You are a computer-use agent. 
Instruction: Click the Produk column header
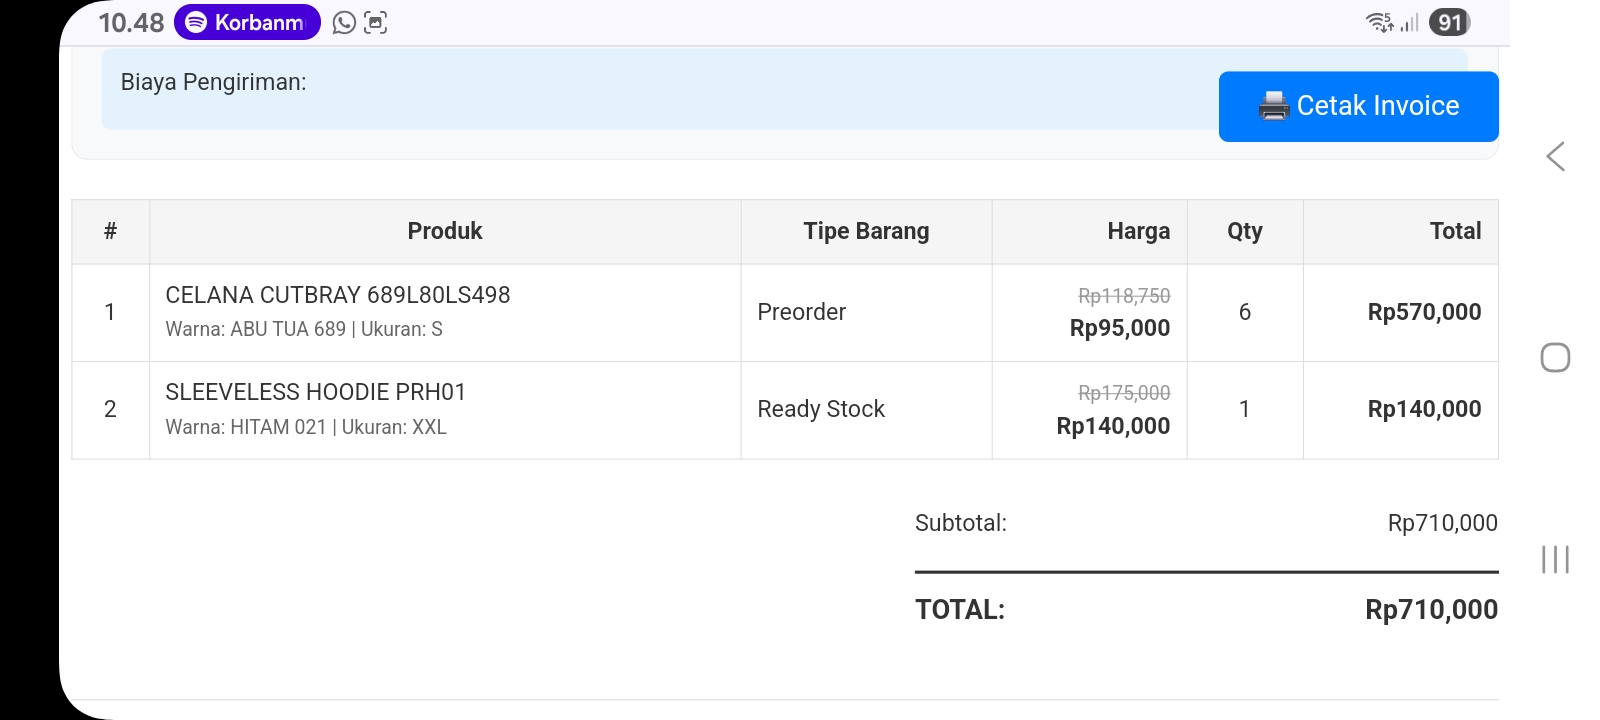coord(444,231)
